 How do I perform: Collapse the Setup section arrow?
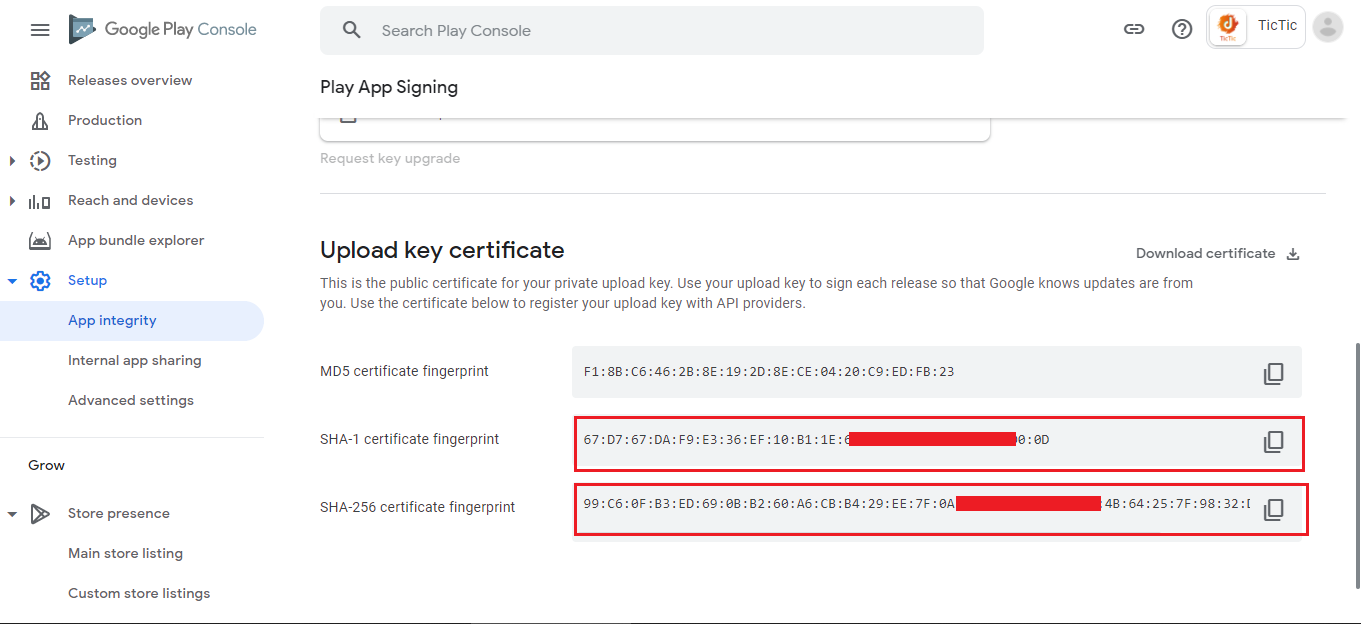(x=12, y=281)
